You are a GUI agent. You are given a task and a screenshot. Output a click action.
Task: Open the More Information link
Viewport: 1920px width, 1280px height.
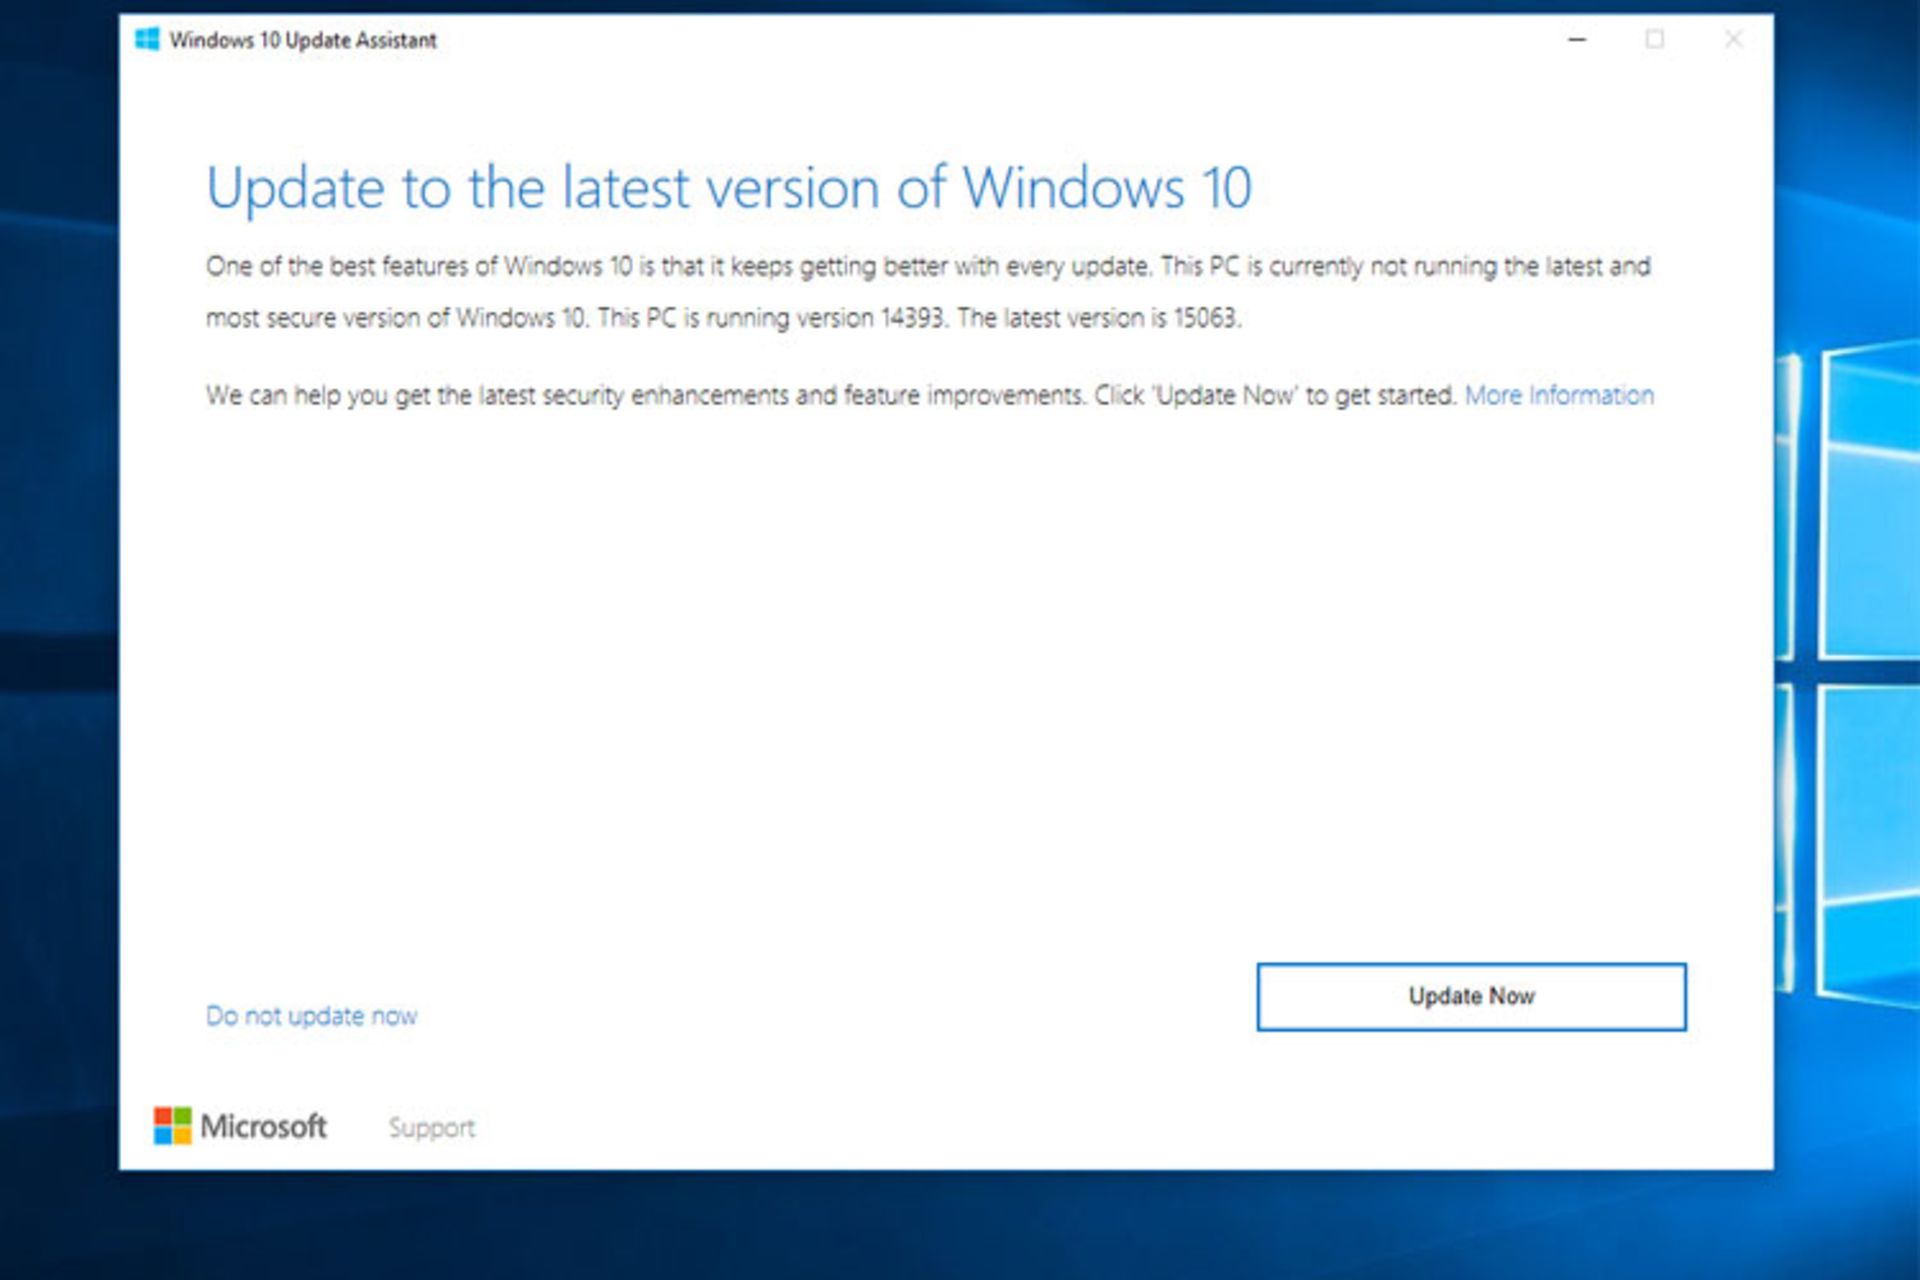tap(1558, 396)
